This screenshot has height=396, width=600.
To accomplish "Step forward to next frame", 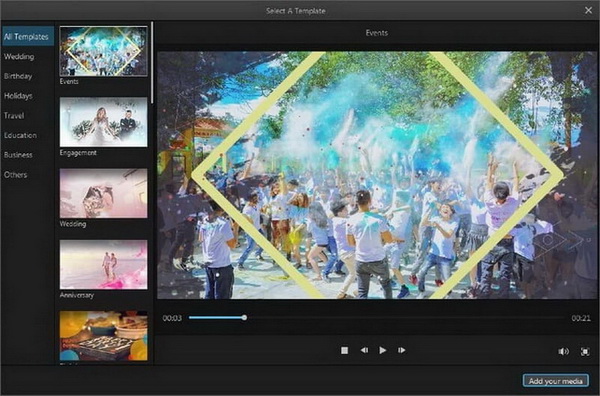I will (x=401, y=350).
